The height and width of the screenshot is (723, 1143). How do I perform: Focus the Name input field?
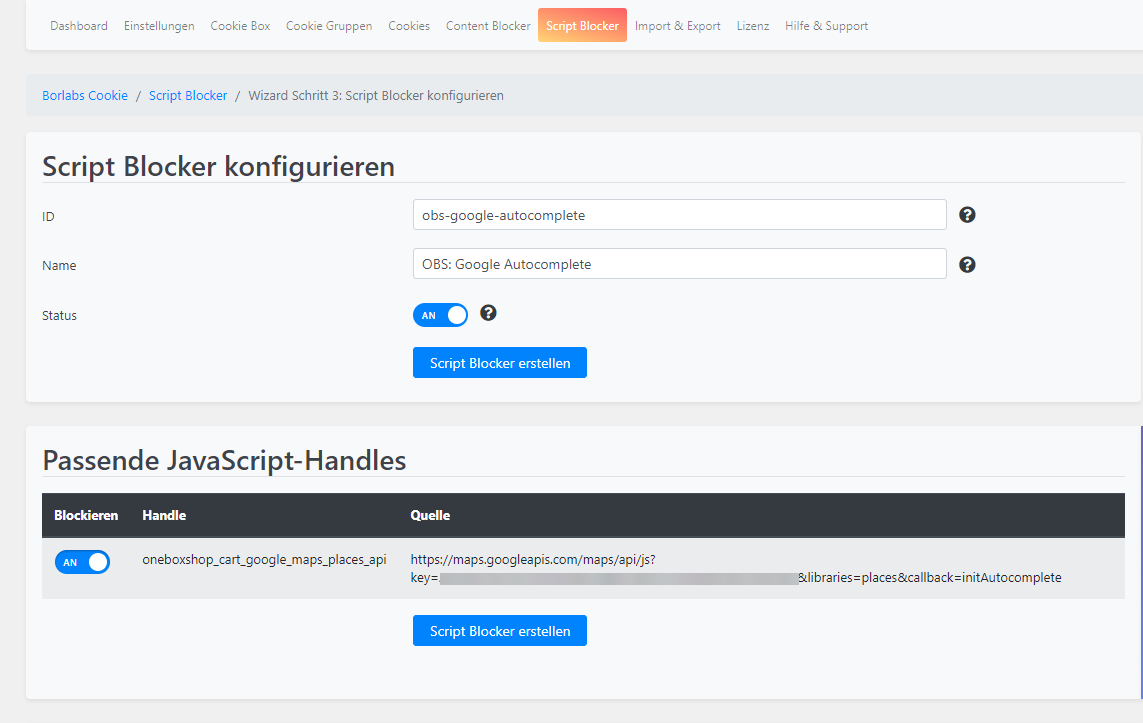679,264
